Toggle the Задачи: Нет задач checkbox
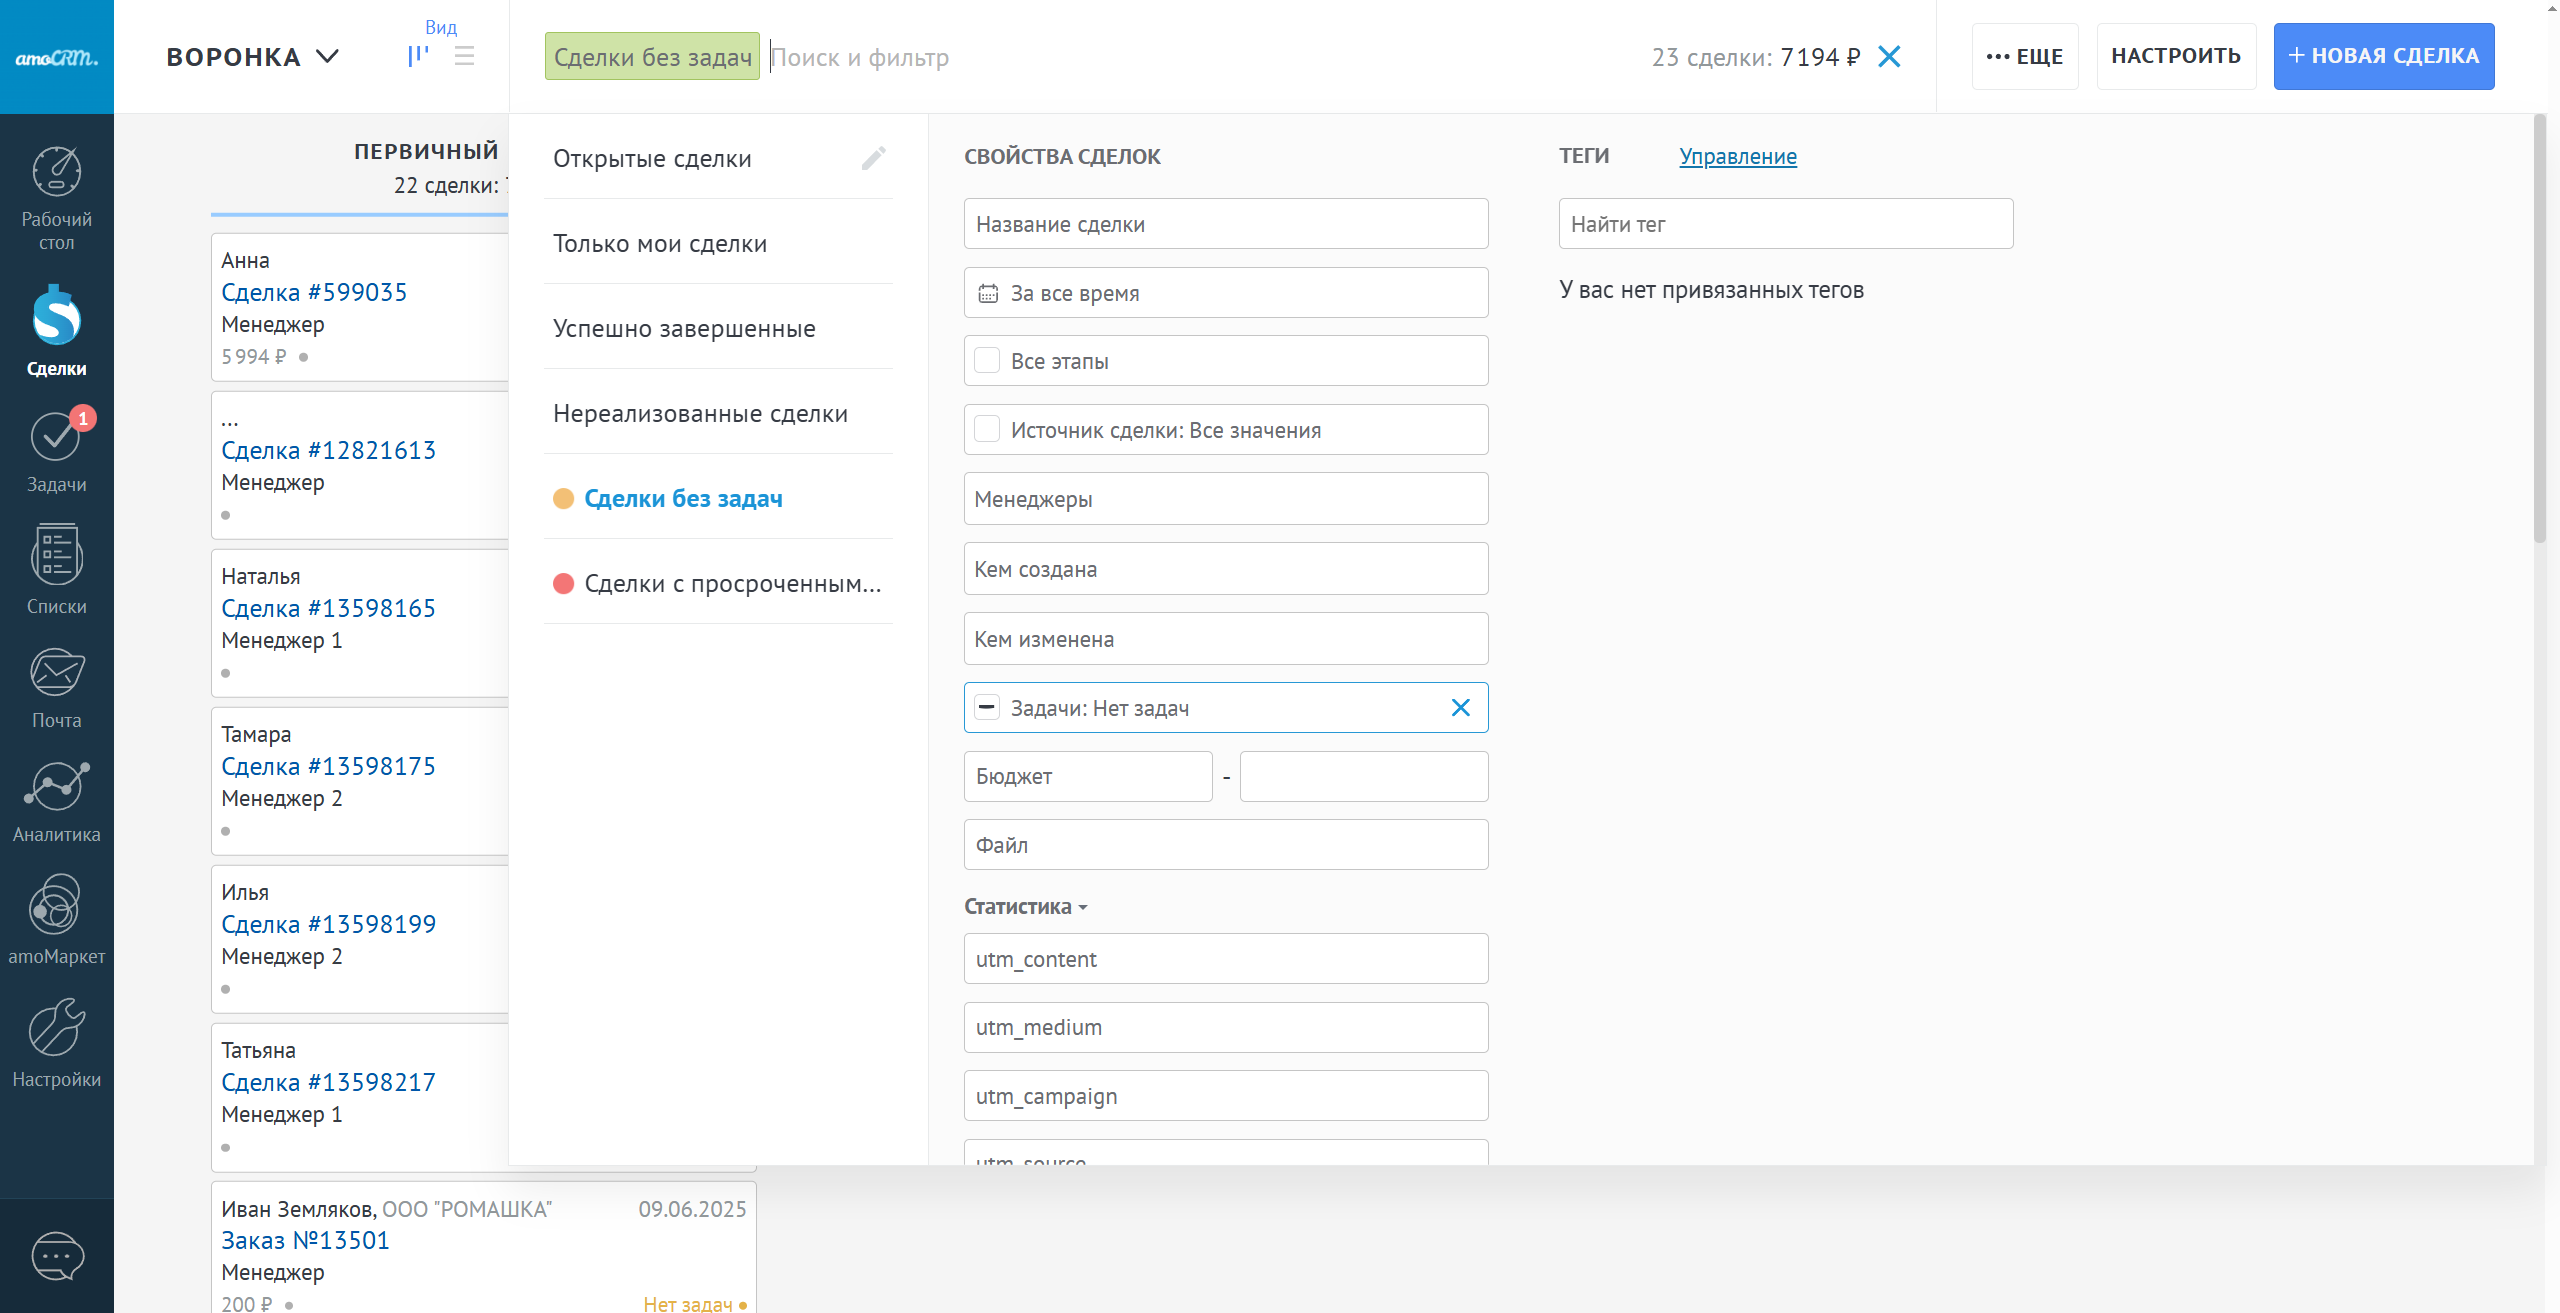This screenshot has height=1313, width=2560. [x=987, y=708]
